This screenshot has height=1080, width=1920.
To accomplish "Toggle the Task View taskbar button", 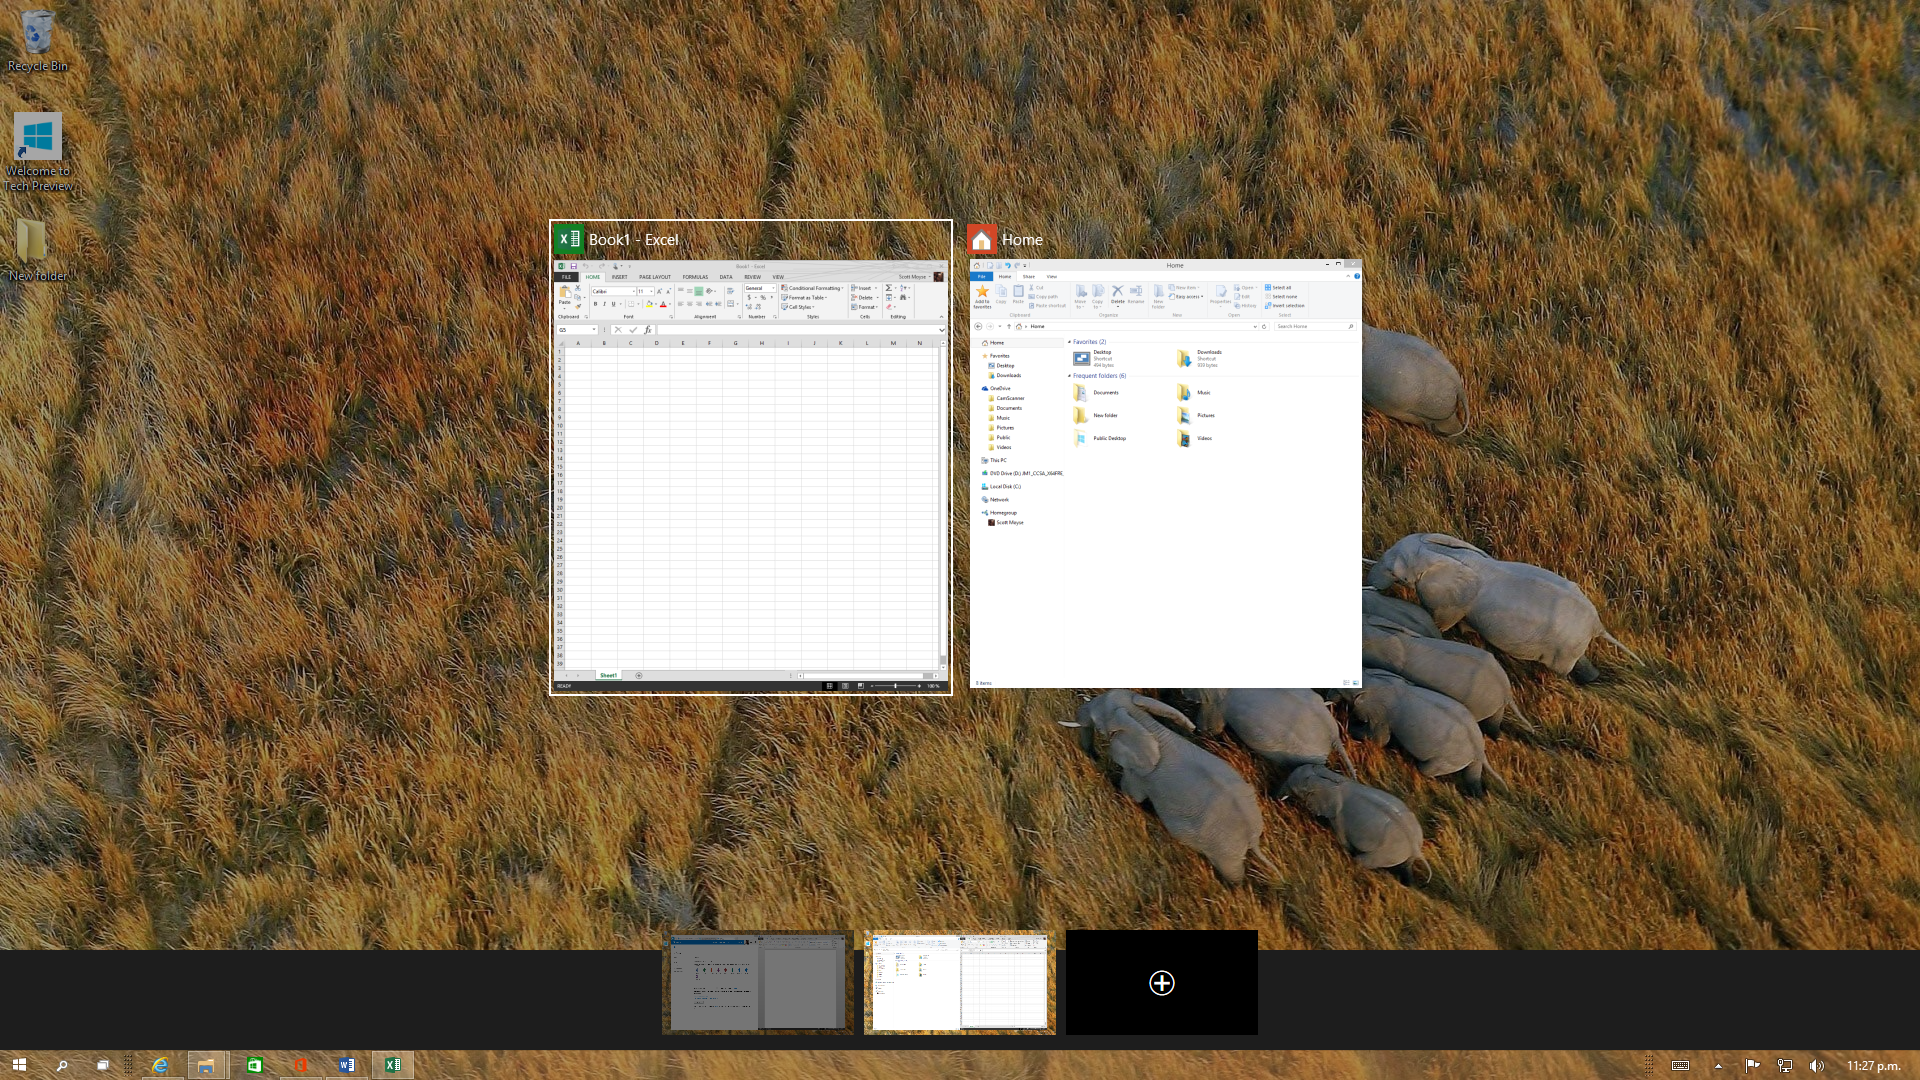I will (102, 1065).
